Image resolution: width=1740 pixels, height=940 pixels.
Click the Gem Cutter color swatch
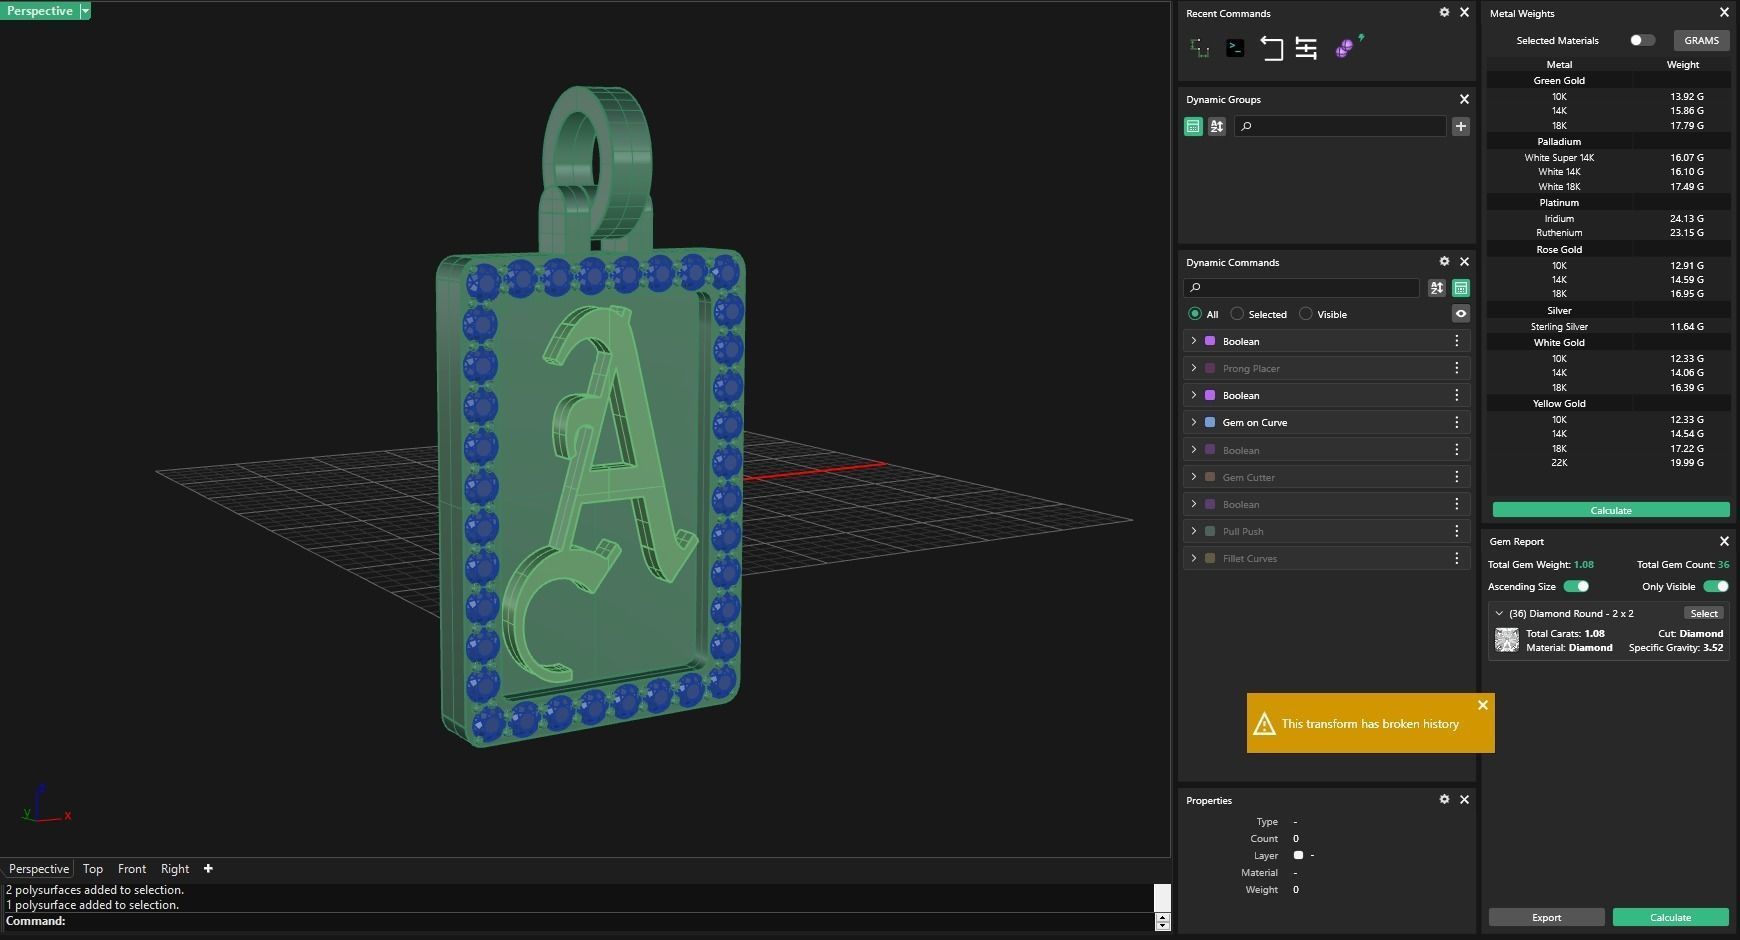(x=1210, y=477)
